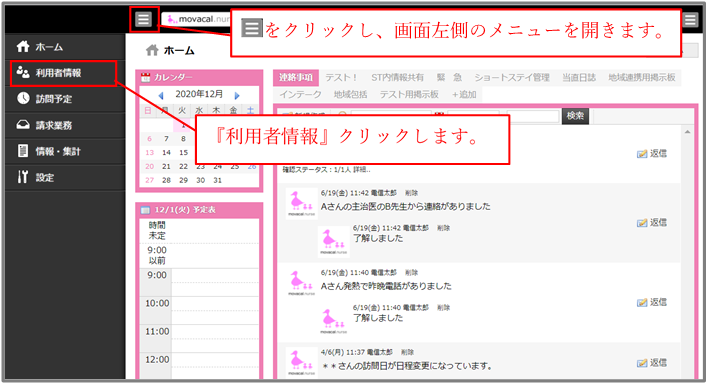The height and width of the screenshot is (384, 706).
Task: Open the left hamburger menu icon
Action: 144,19
